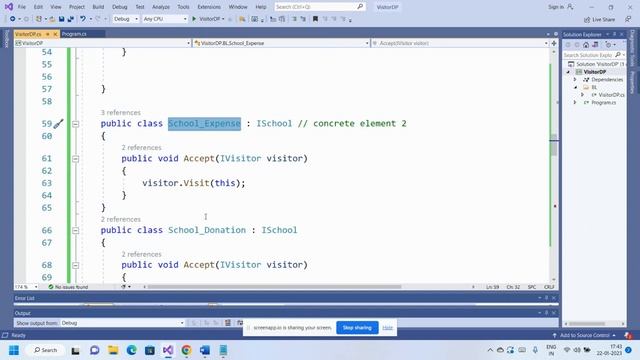Click the Hide link in sharing bar
Screen dimensions: 640x360
[x=387, y=328]
